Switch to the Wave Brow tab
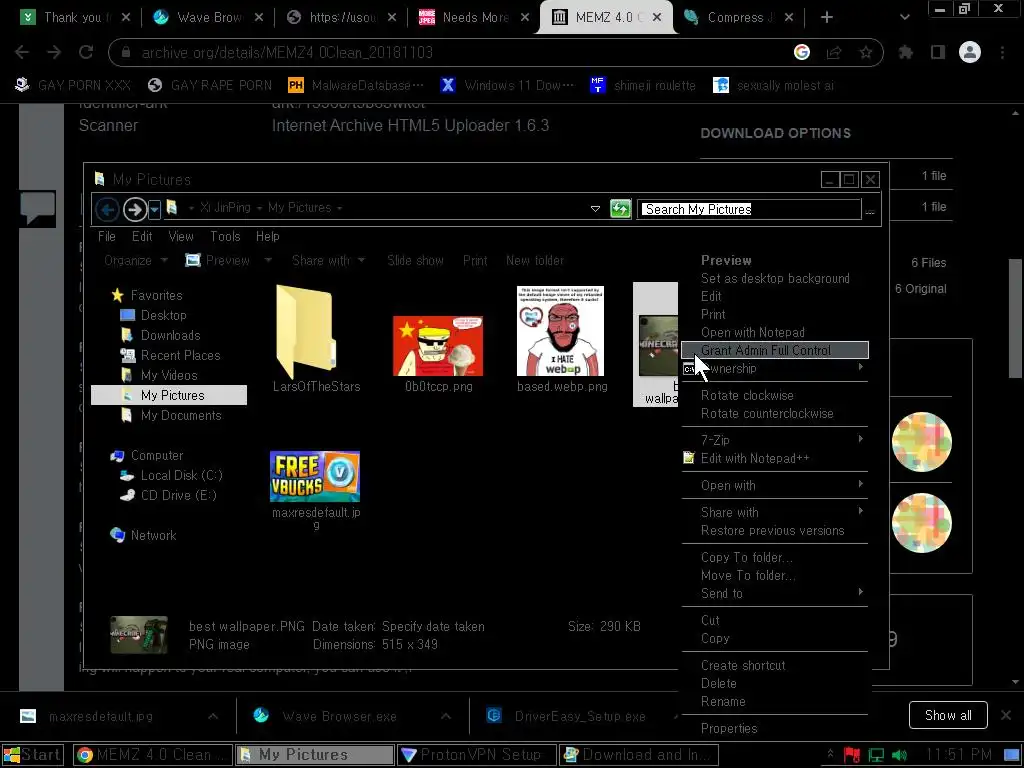This screenshot has width=1024, height=768. [x=208, y=18]
